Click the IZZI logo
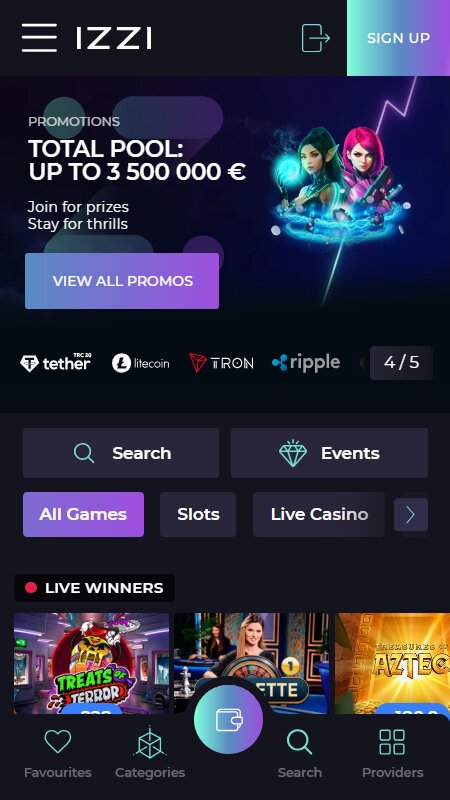 (114, 38)
